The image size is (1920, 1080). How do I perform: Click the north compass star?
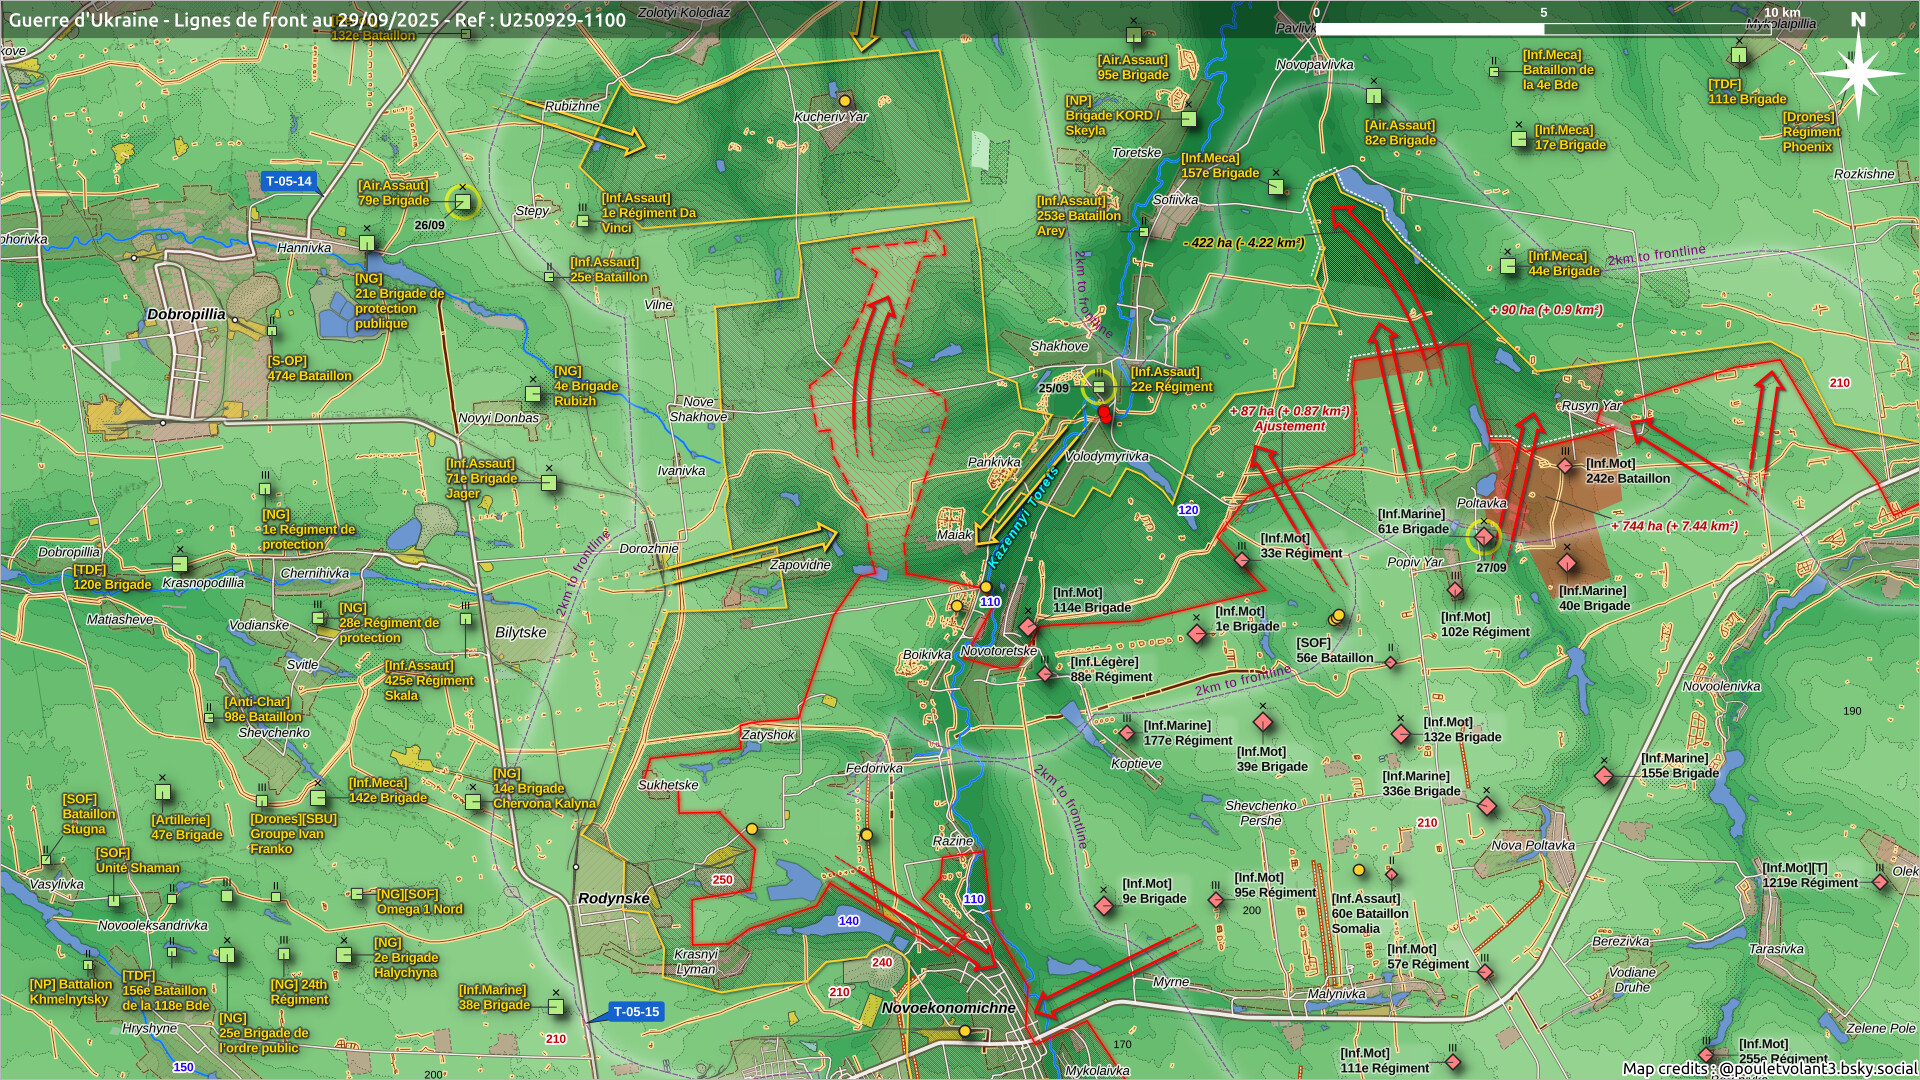click(x=1857, y=73)
